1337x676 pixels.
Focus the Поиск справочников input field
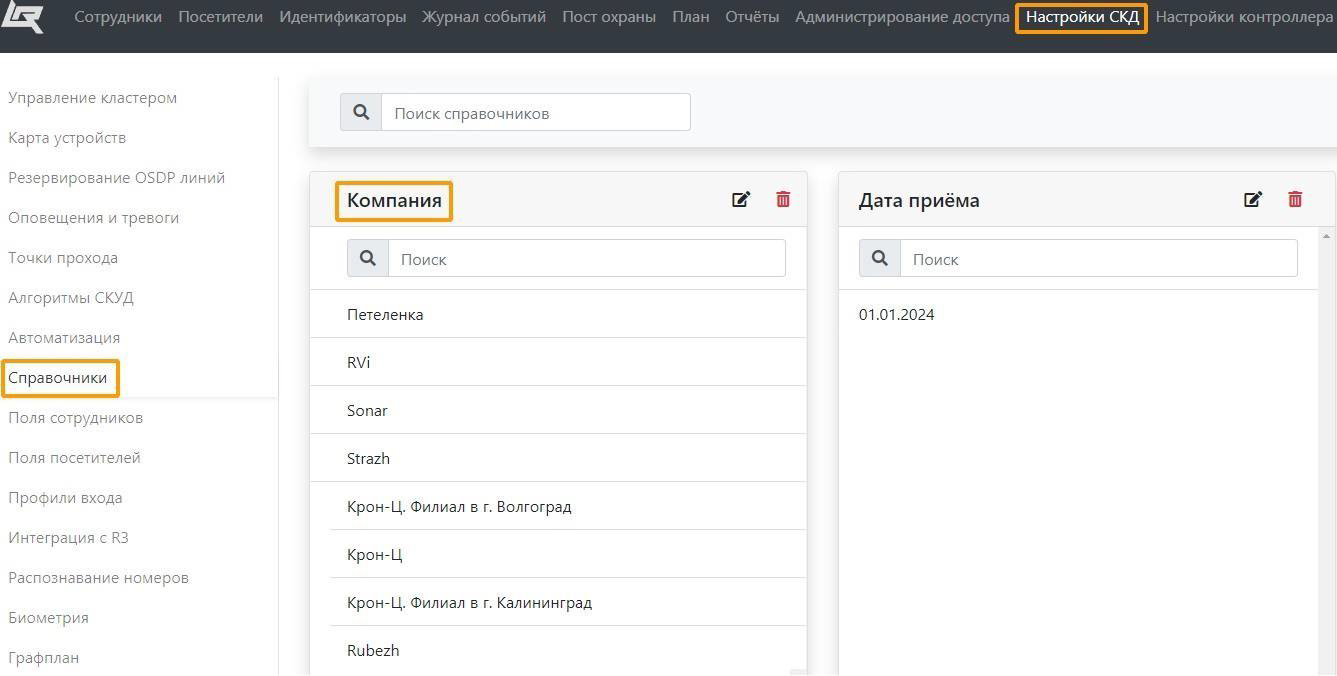pos(535,113)
